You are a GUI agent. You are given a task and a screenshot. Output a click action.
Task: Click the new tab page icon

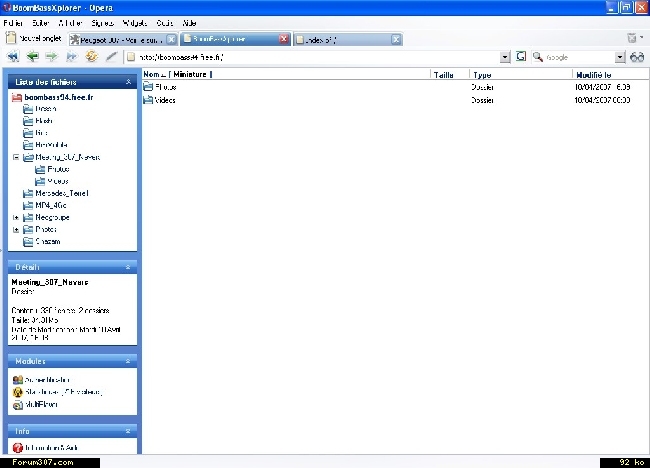[11, 38]
